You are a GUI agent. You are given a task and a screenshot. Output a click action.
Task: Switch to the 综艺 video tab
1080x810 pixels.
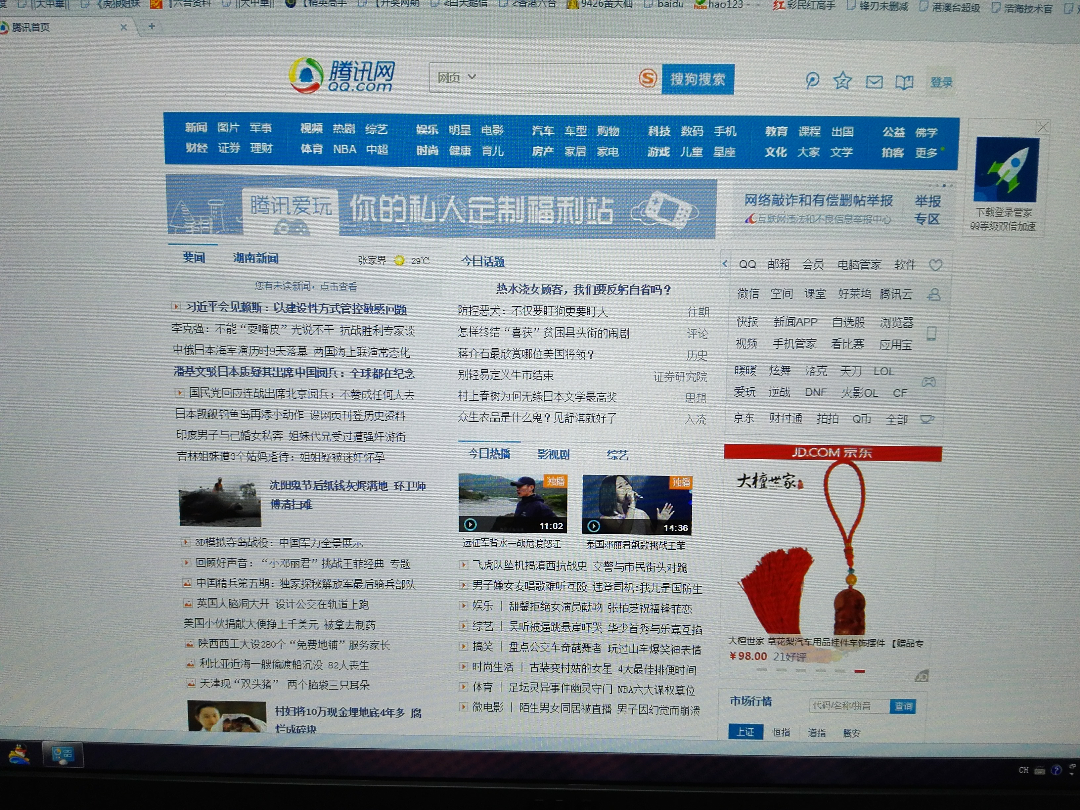coord(617,455)
